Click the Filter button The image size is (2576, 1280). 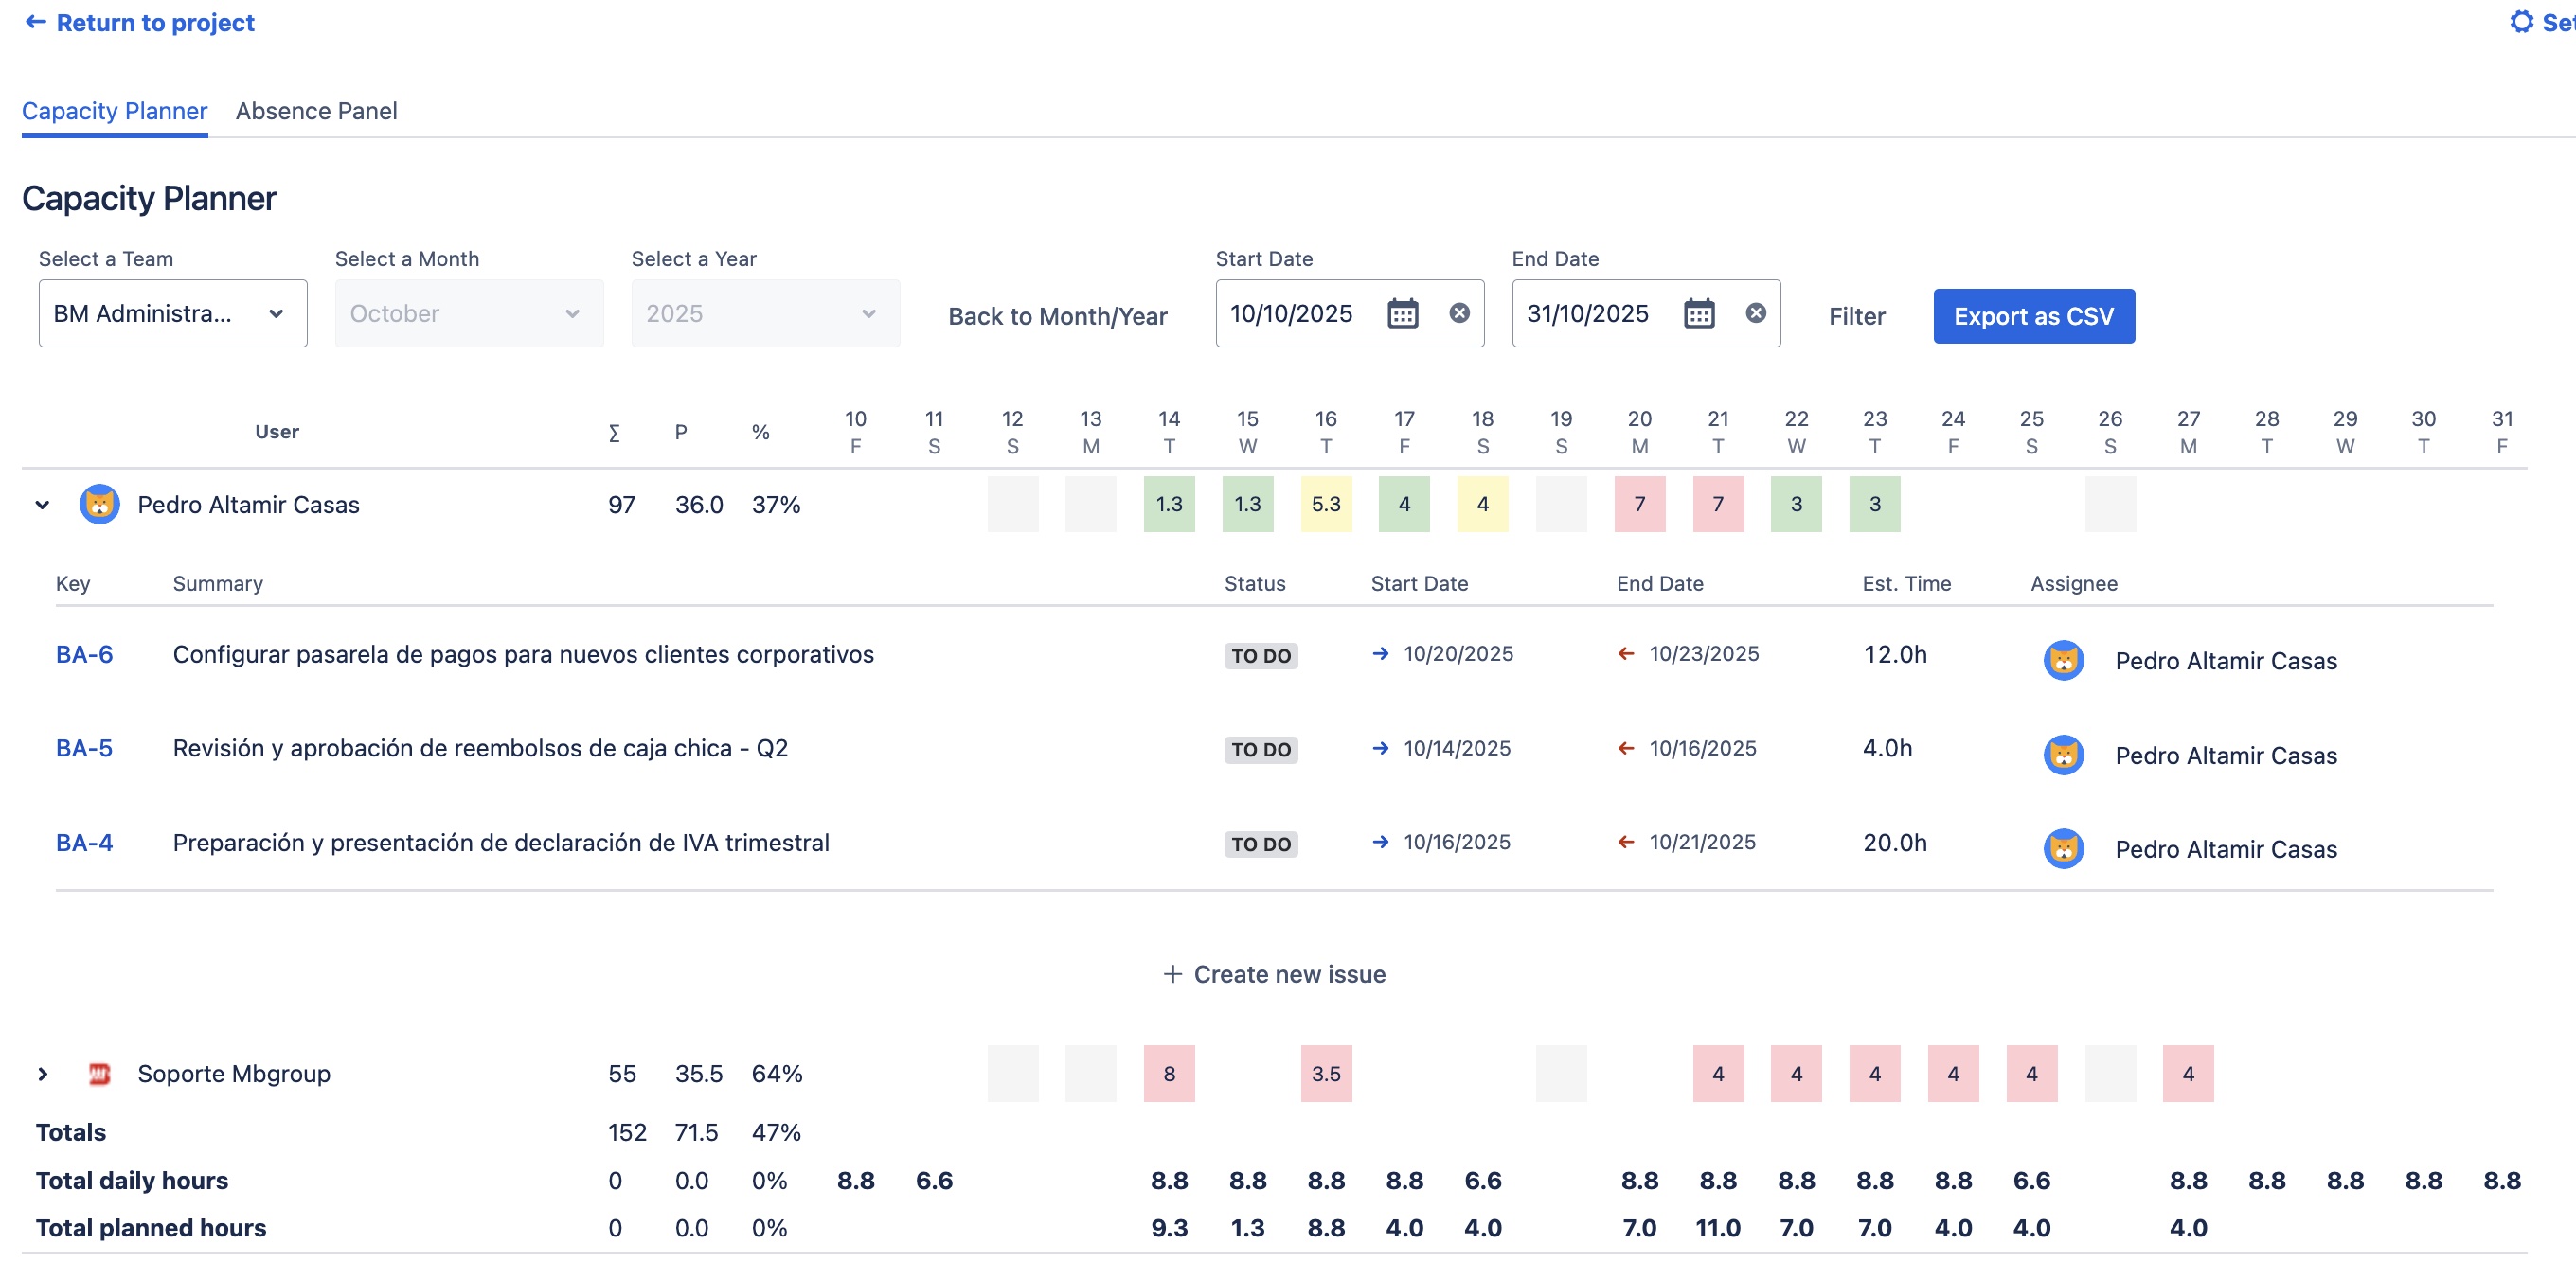tap(1857, 316)
